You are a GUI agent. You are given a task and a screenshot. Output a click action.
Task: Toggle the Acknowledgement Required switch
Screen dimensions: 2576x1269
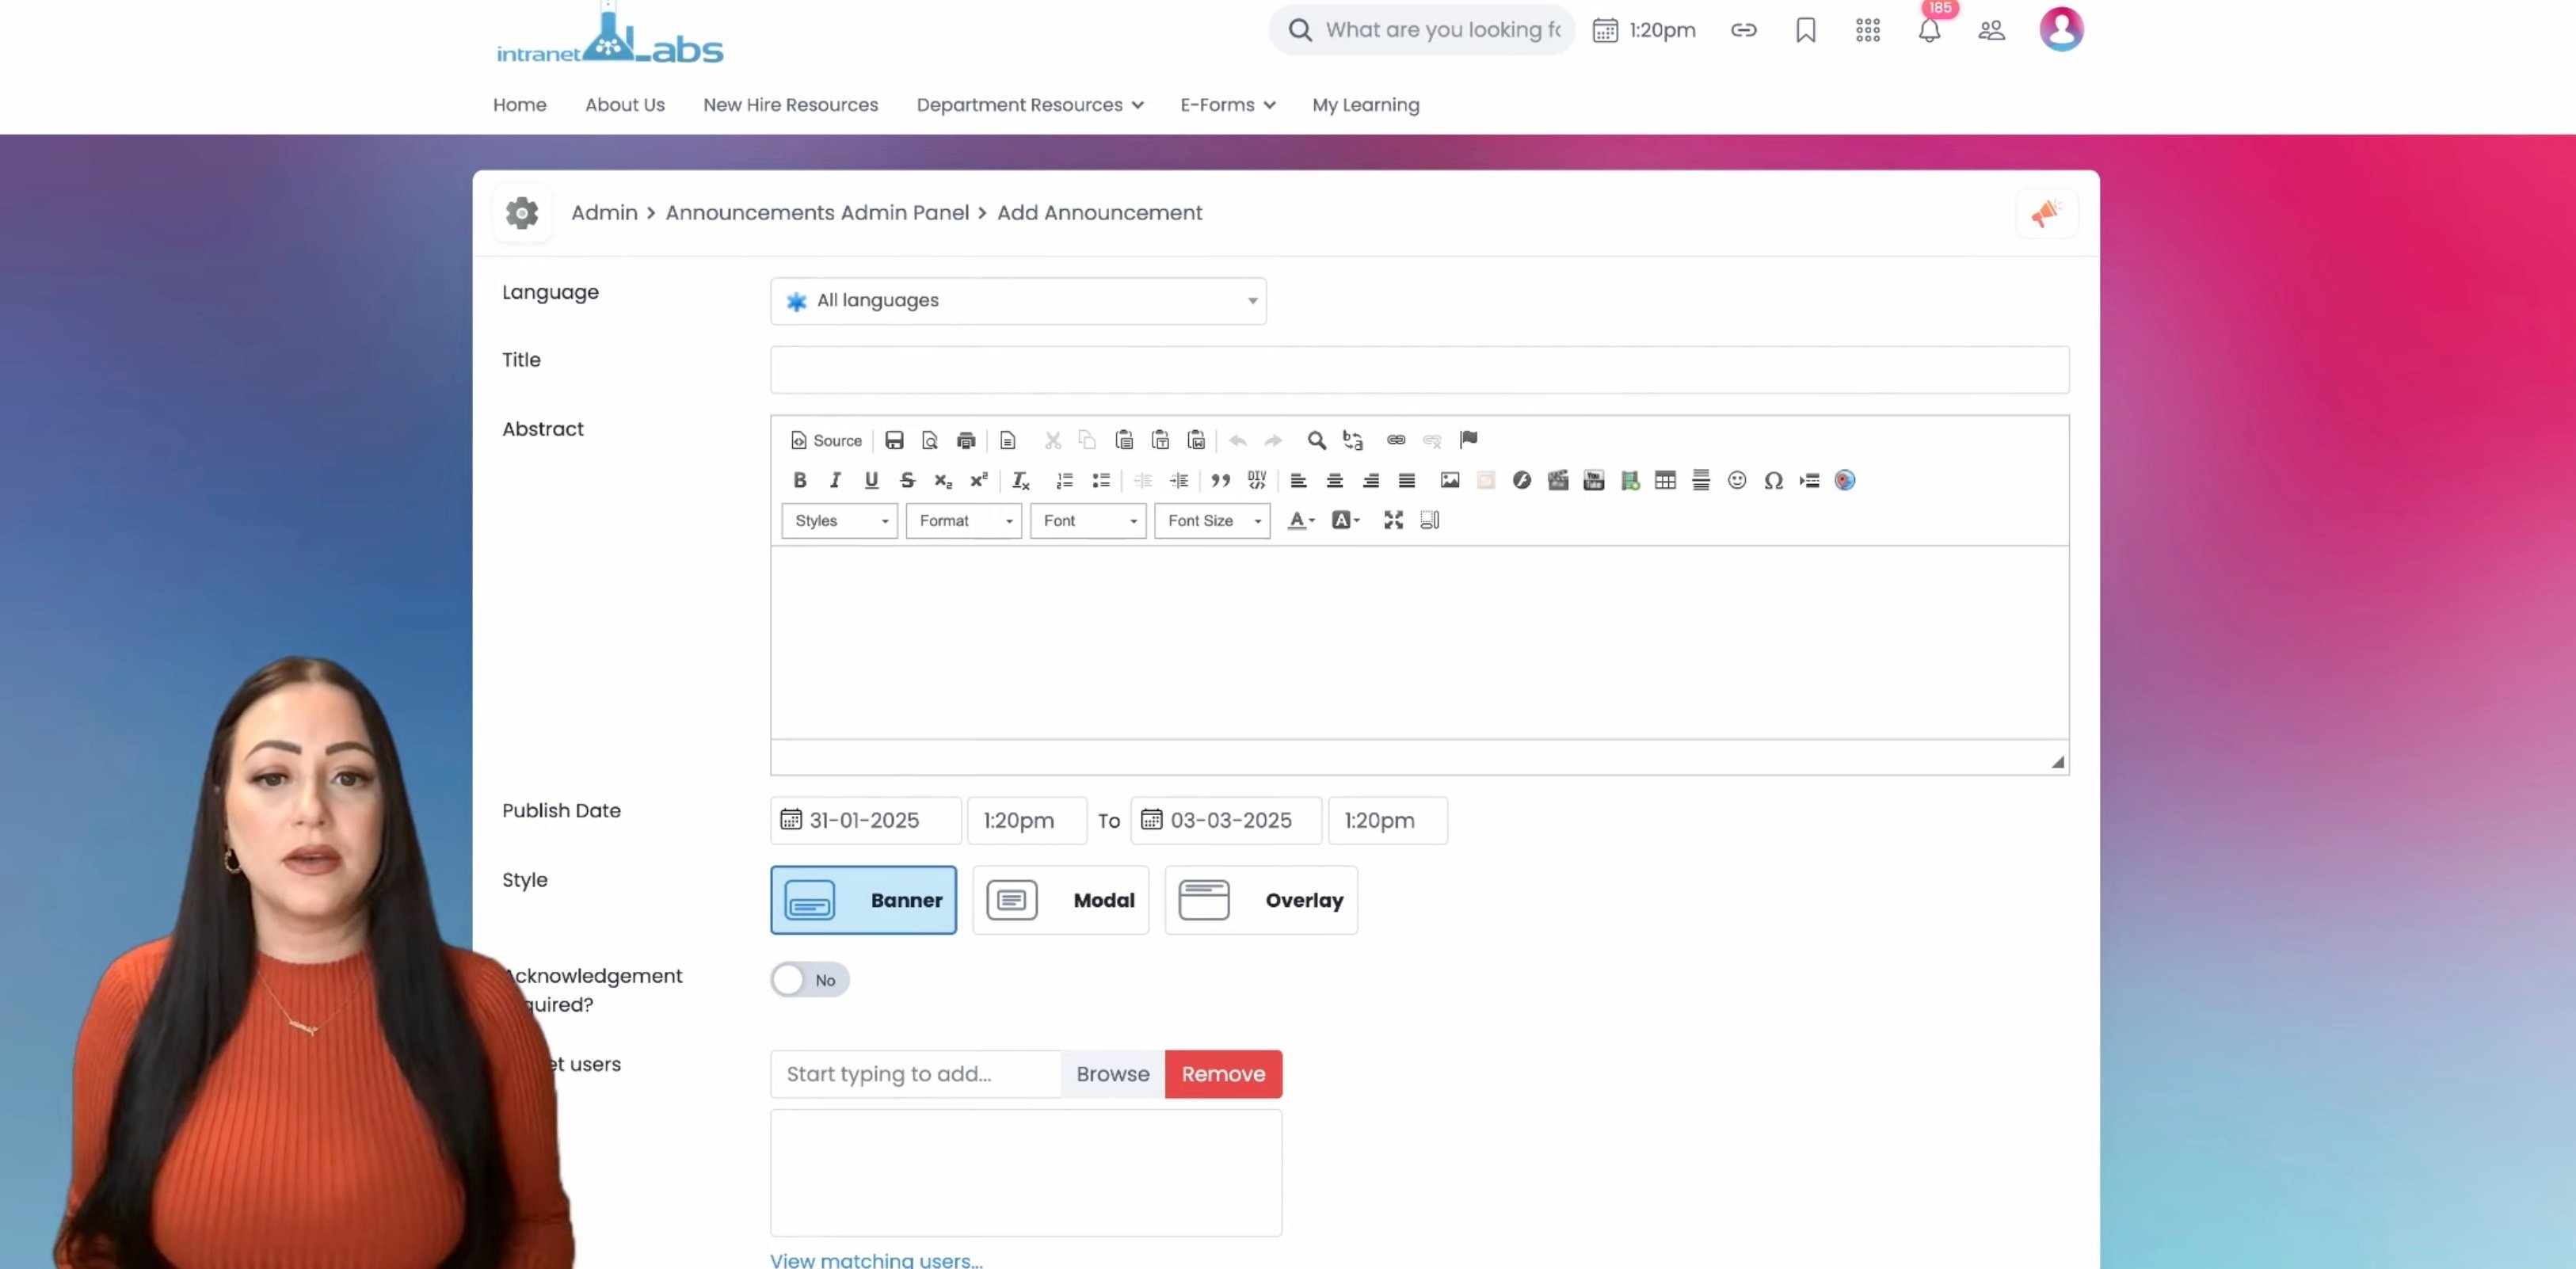809,980
